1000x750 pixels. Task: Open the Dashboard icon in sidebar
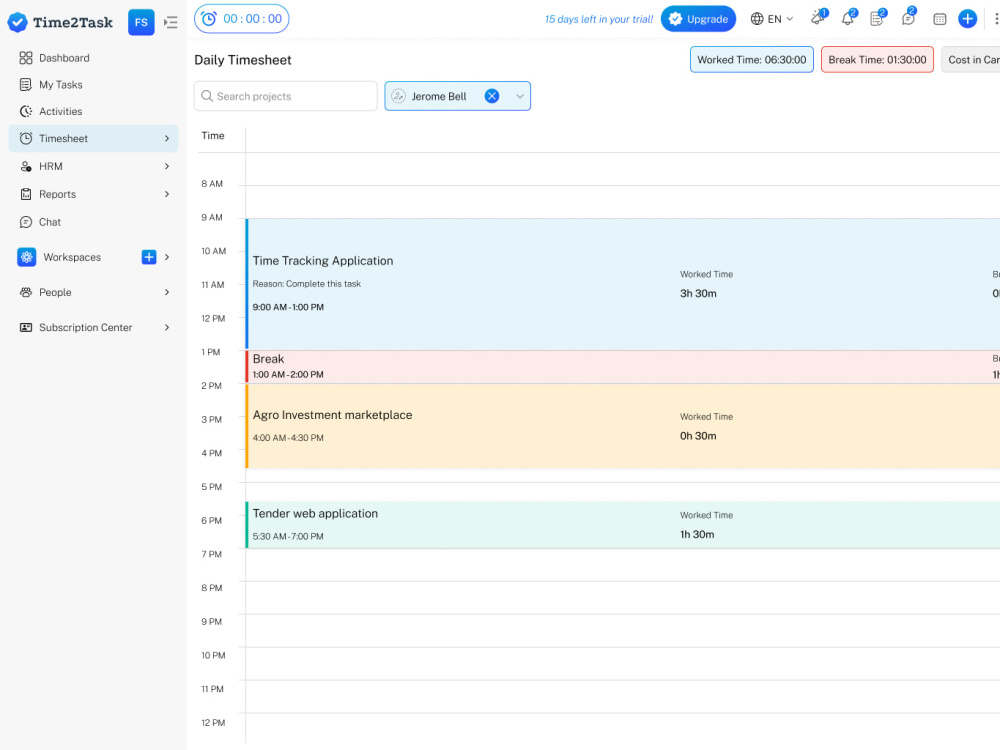pos(26,58)
